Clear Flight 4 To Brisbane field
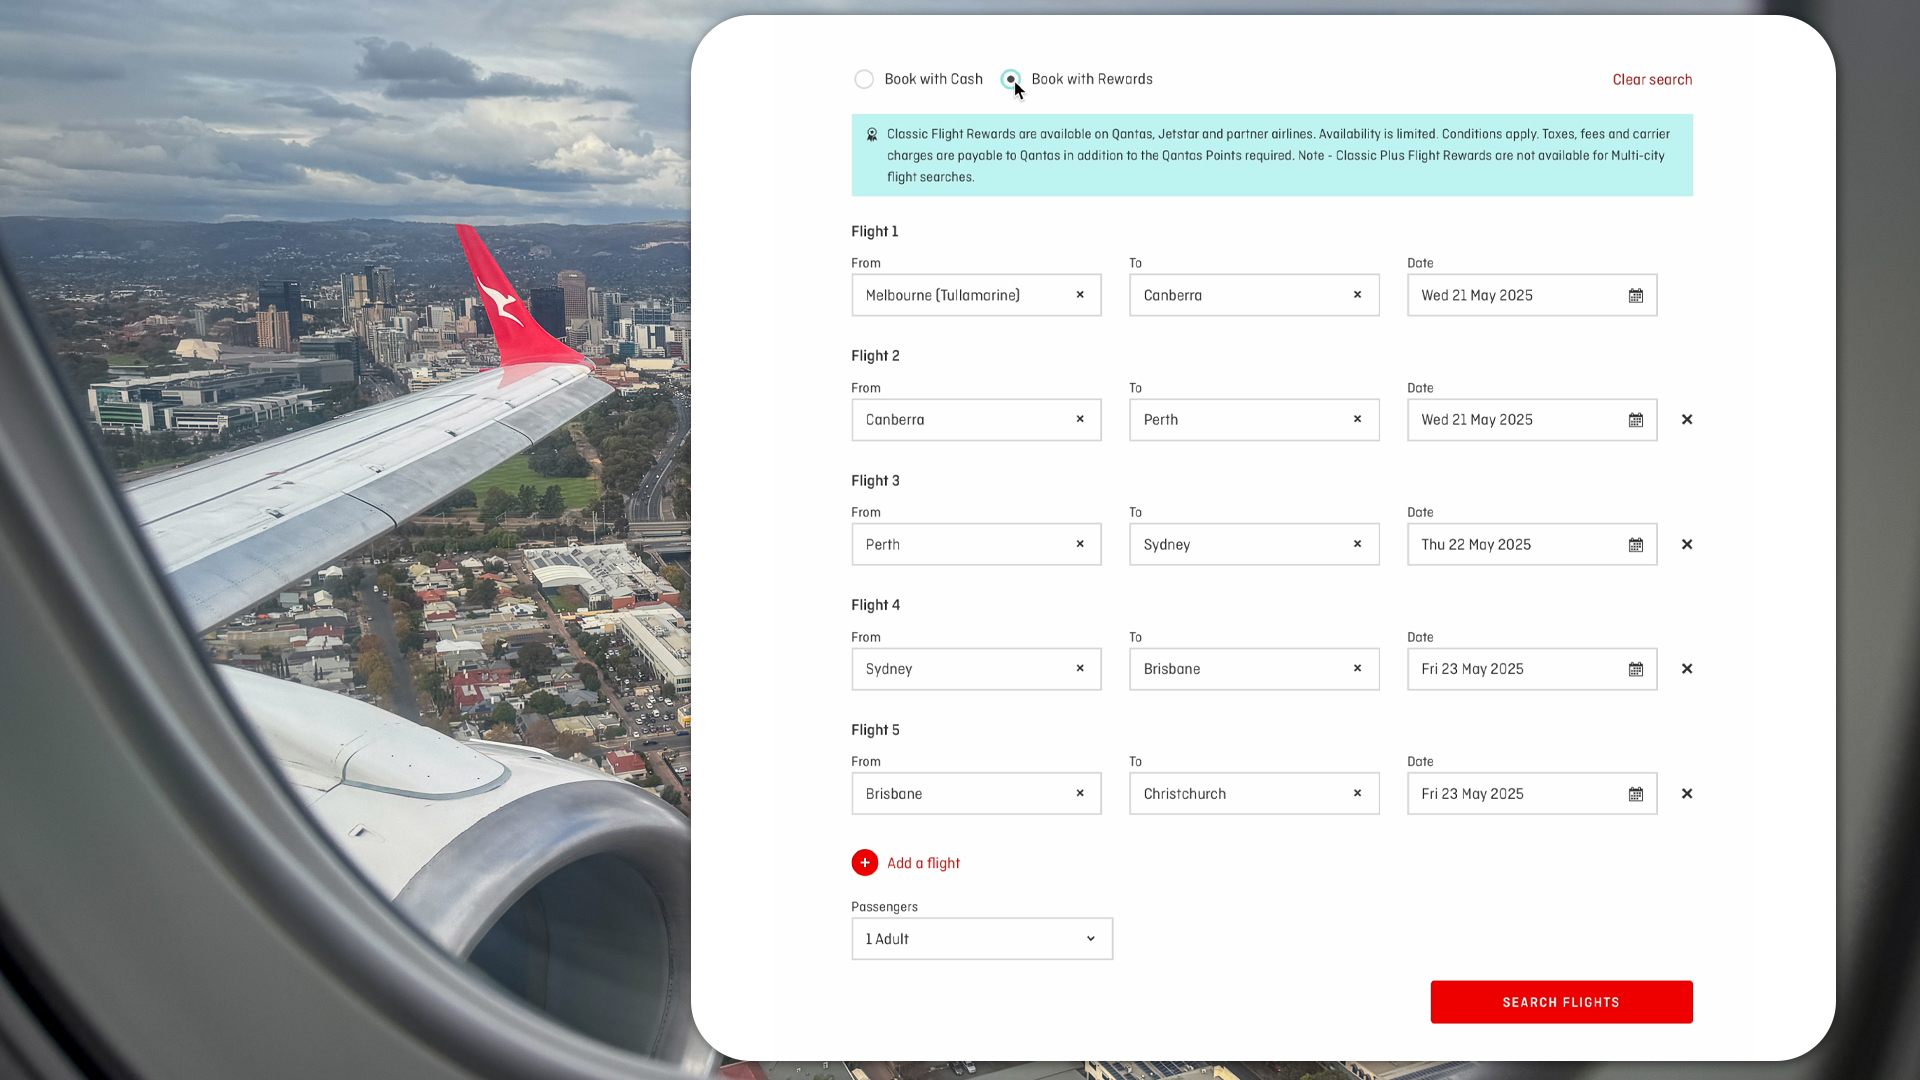1920x1080 pixels. click(1357, 669)
